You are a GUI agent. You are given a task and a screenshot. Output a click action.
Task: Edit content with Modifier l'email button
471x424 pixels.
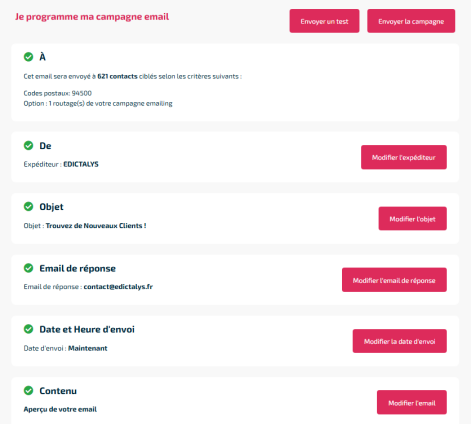[x=412, y=402]
